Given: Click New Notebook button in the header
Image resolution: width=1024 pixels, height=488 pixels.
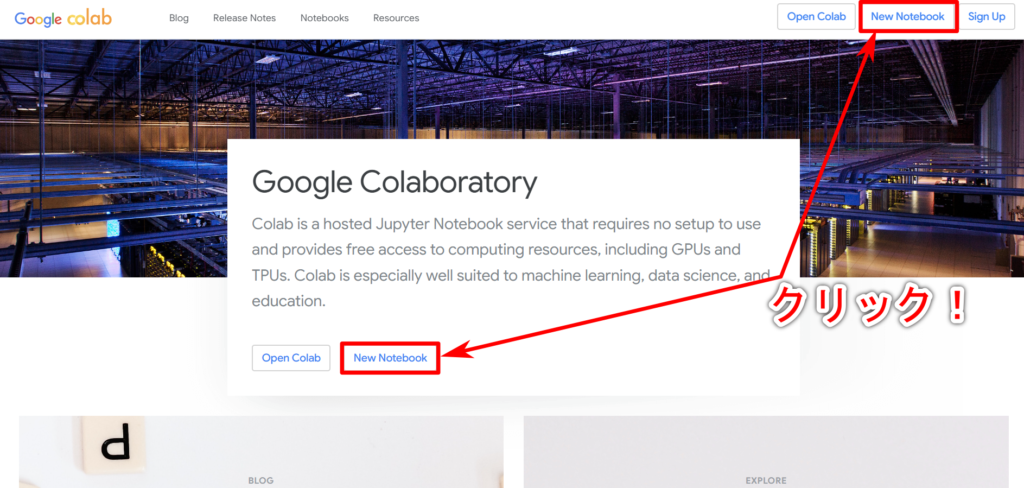Looking at the screenshot, I should (x=908, y=17).
